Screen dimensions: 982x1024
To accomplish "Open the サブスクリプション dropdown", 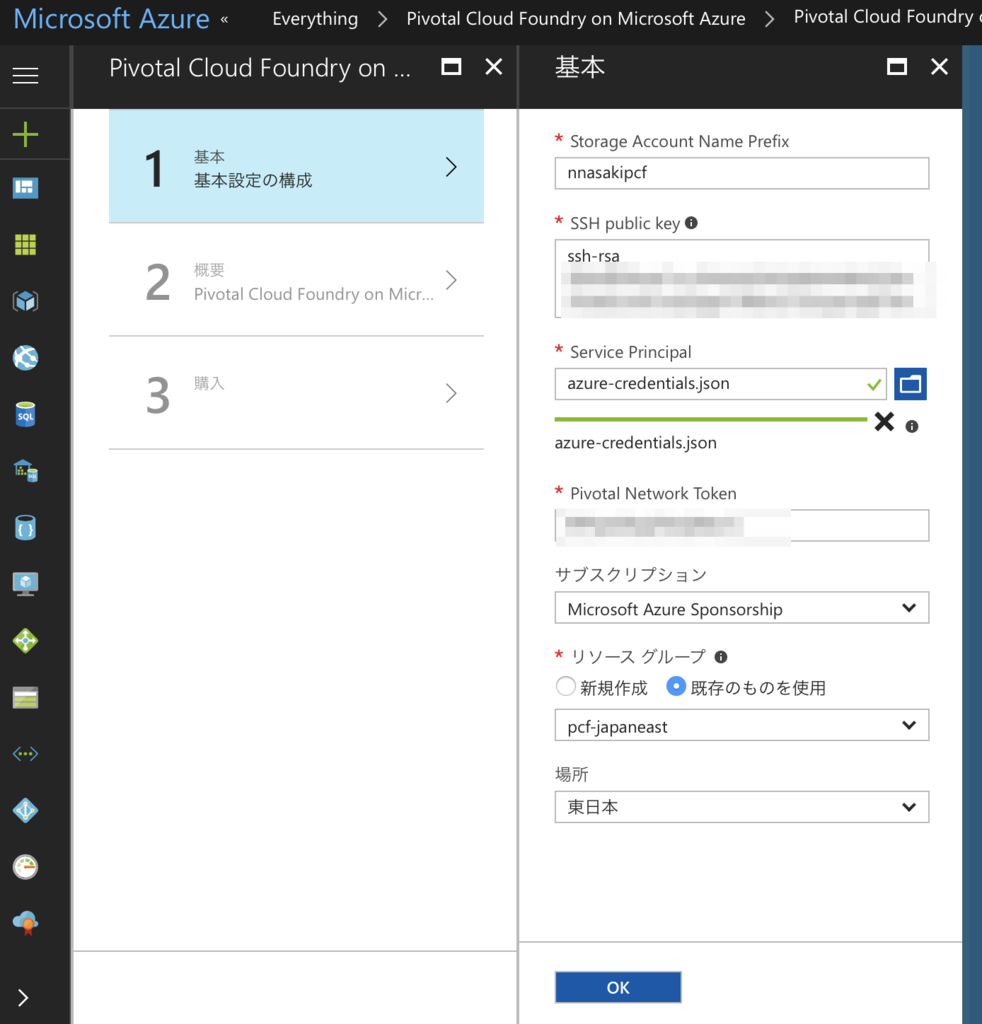I will (741, 608).
